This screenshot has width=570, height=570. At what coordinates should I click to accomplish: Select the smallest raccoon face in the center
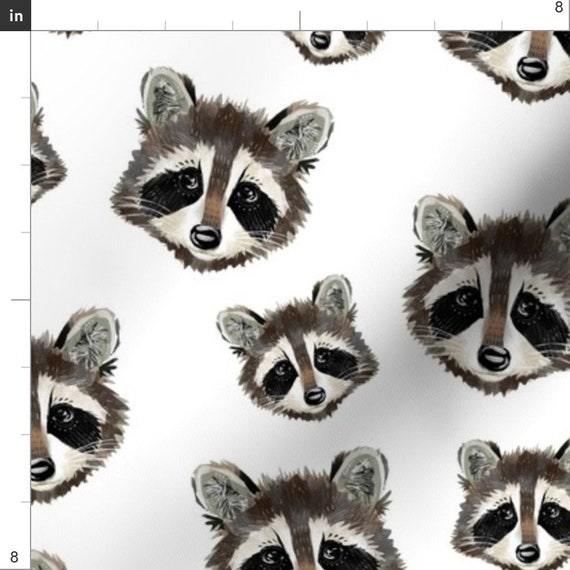pos(298,348)
